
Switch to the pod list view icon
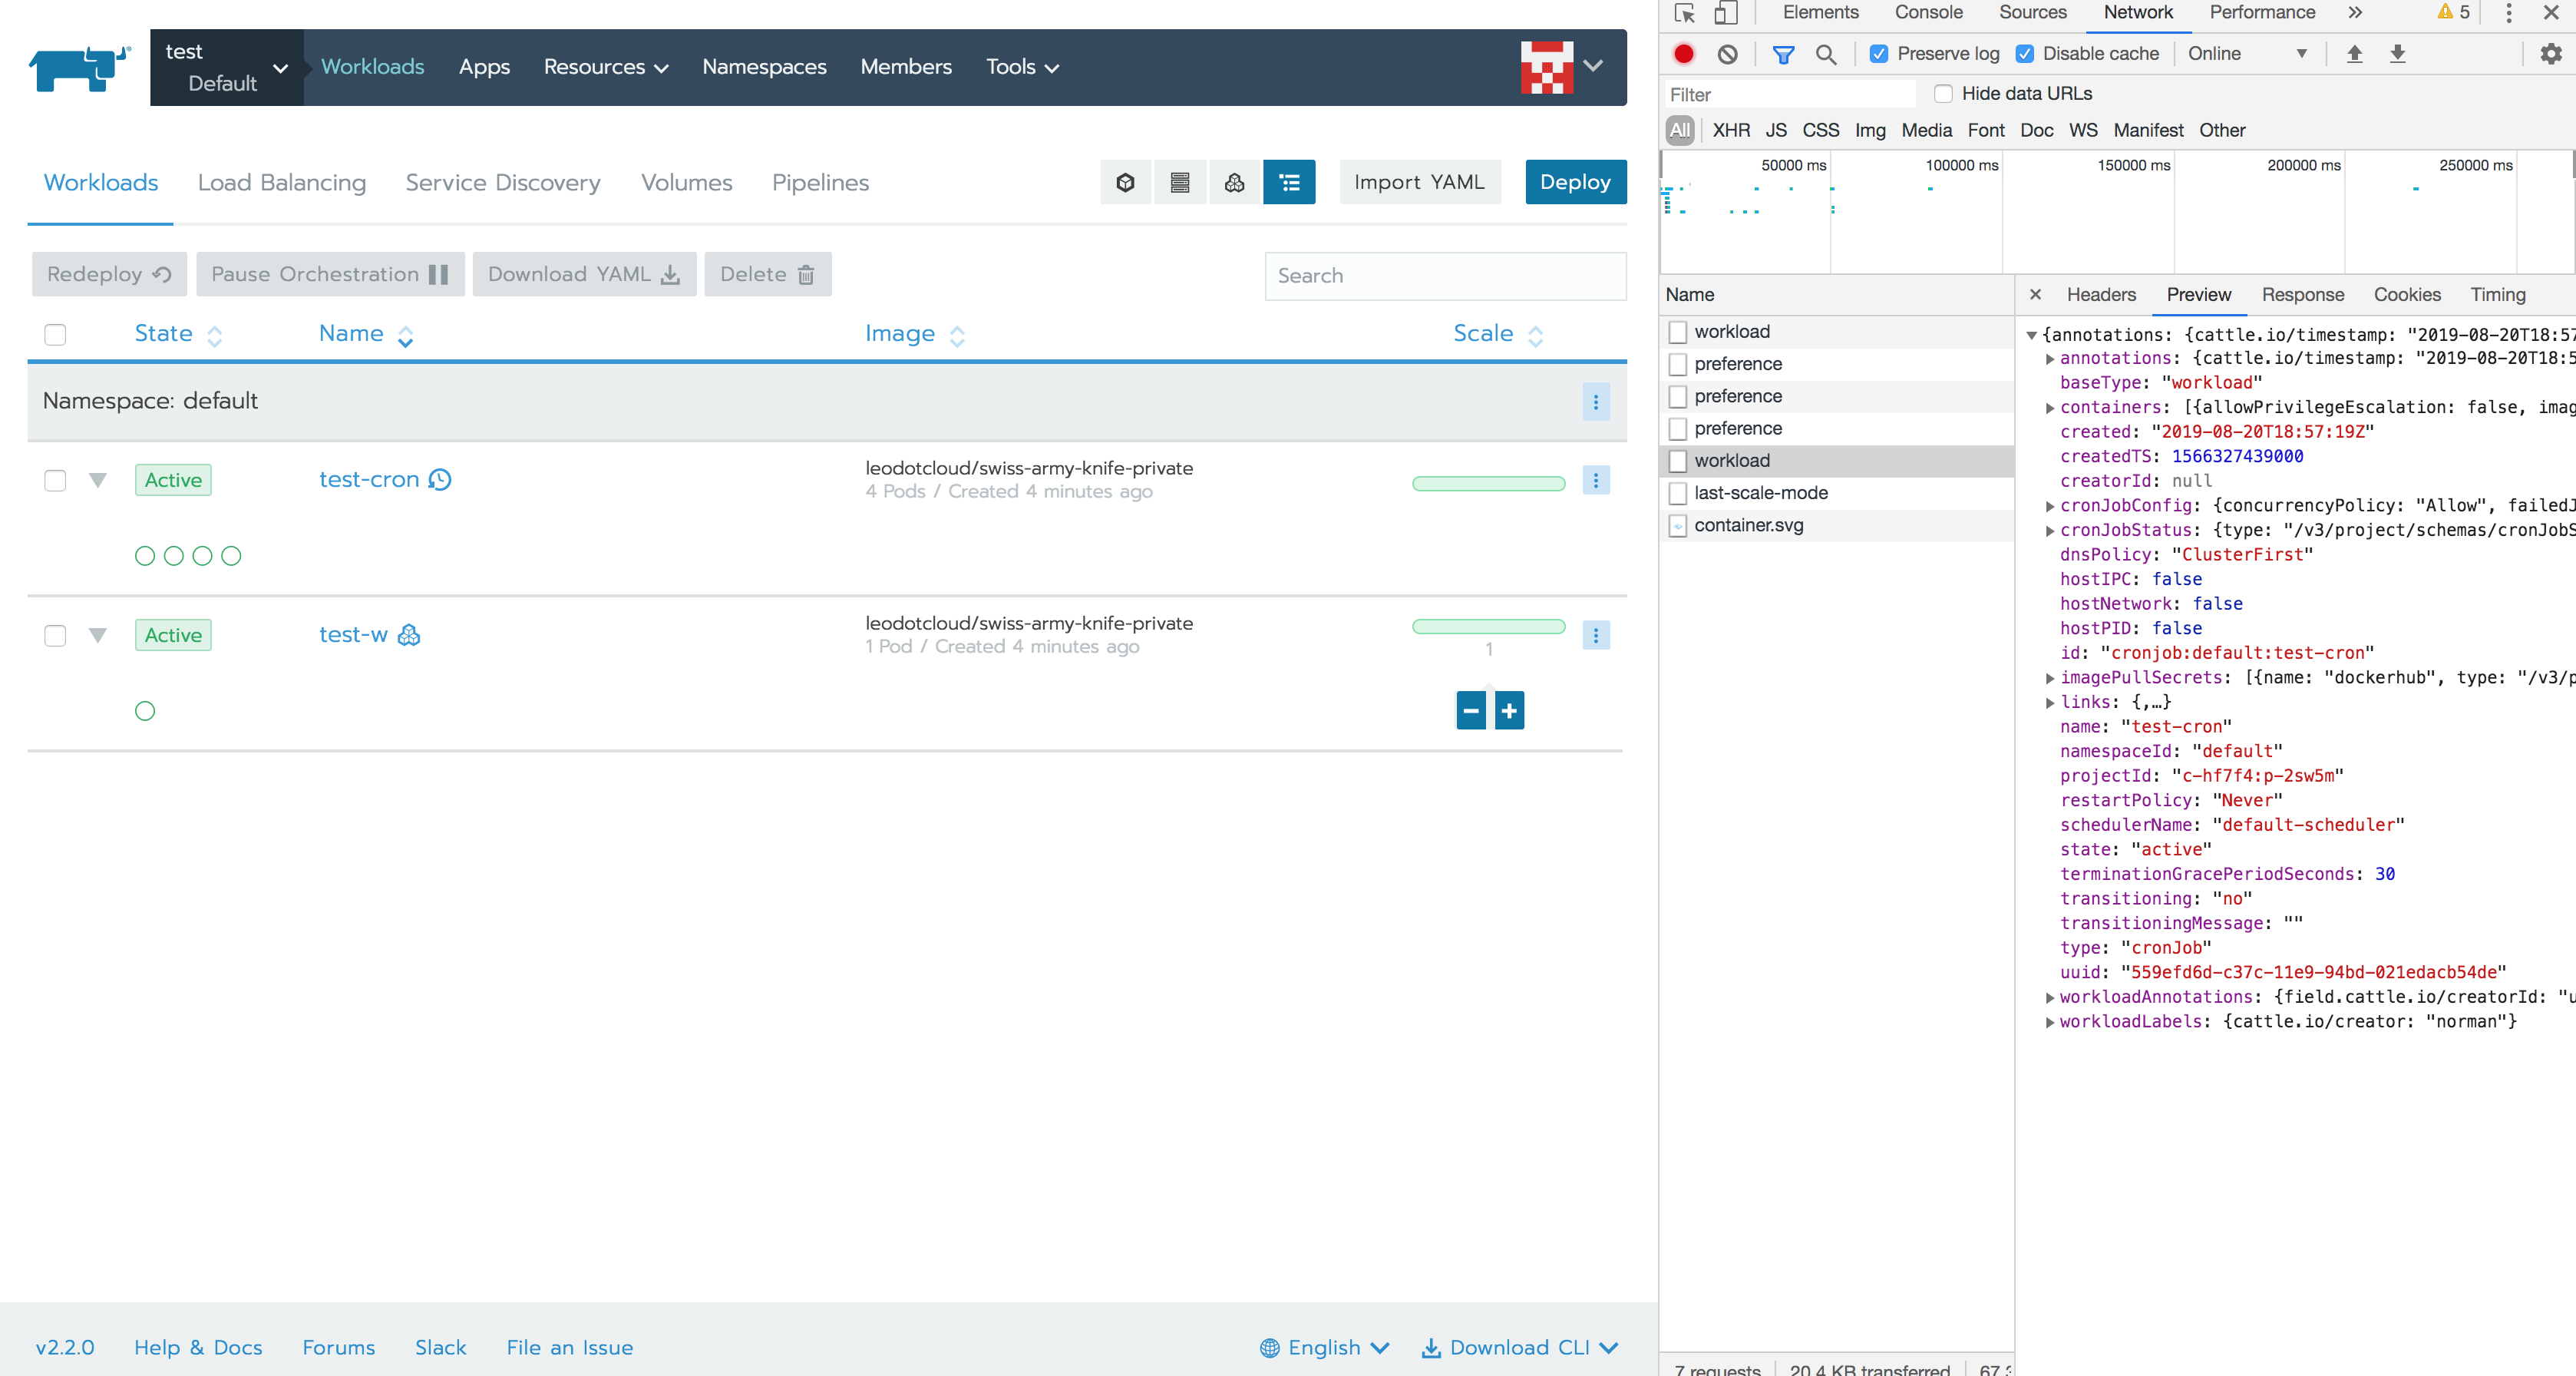coord(1125,182)
